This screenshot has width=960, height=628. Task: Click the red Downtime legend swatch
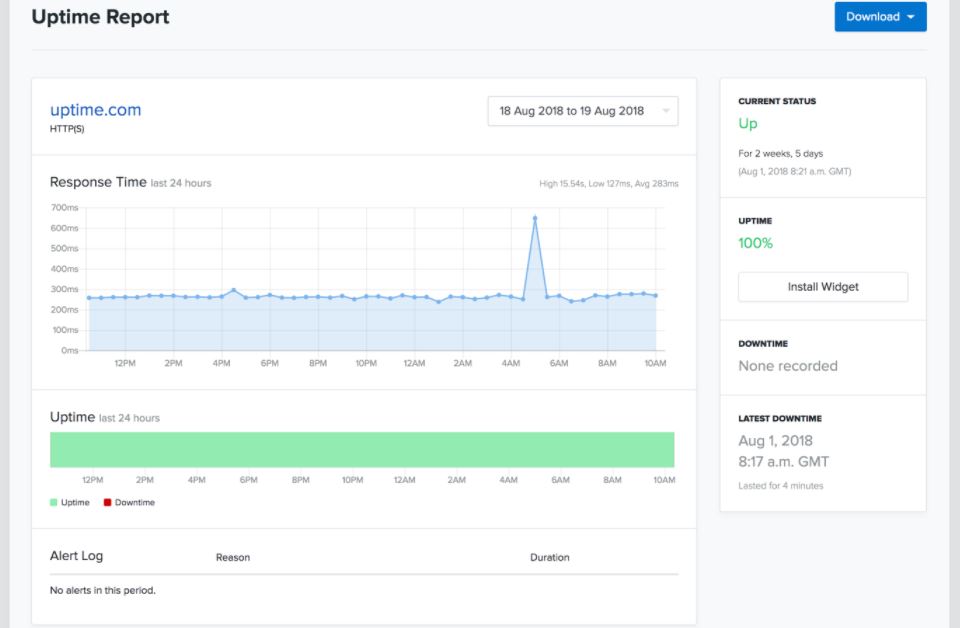pyautogui.click(x=107, y=503)
